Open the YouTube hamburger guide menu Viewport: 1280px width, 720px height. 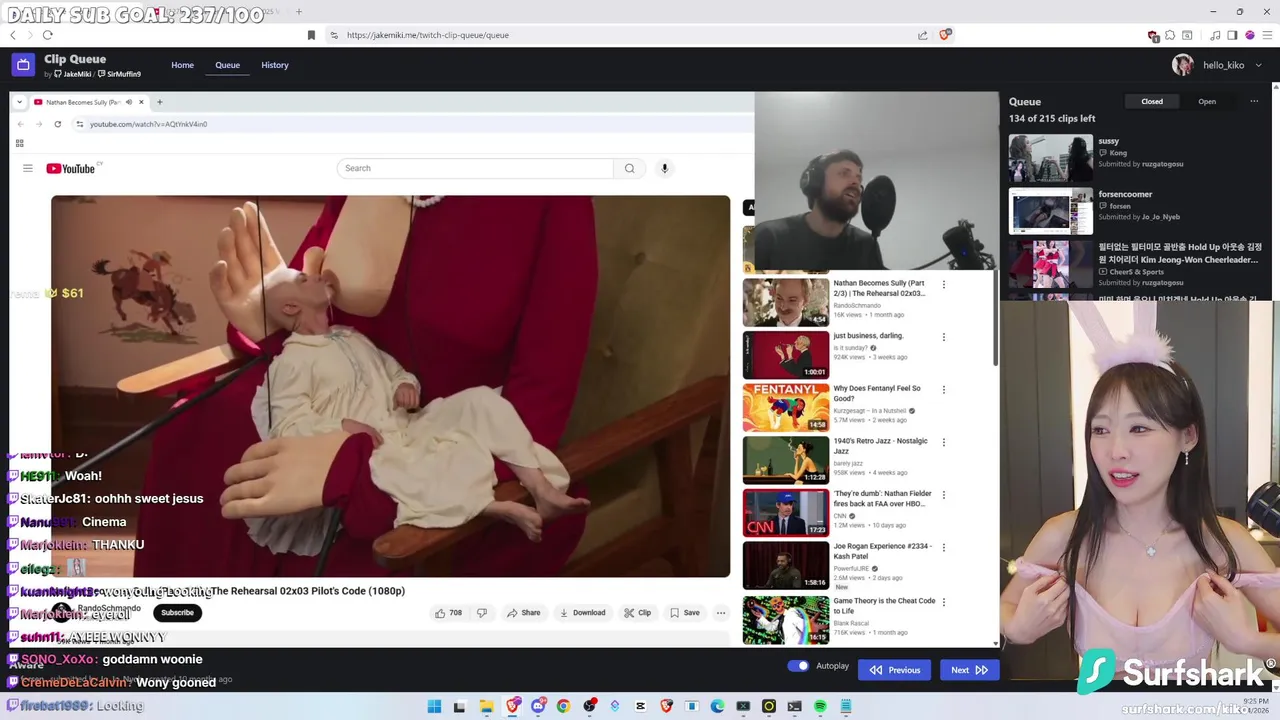click(x=28, y=168)
